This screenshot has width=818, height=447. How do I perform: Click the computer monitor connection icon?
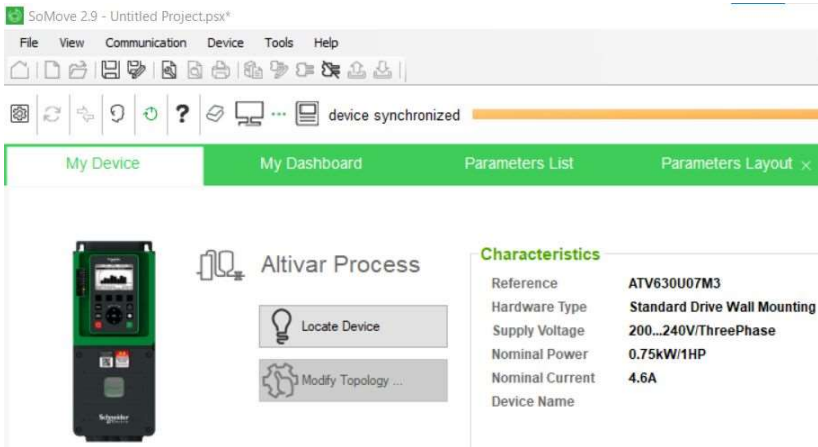coord(249,114)
